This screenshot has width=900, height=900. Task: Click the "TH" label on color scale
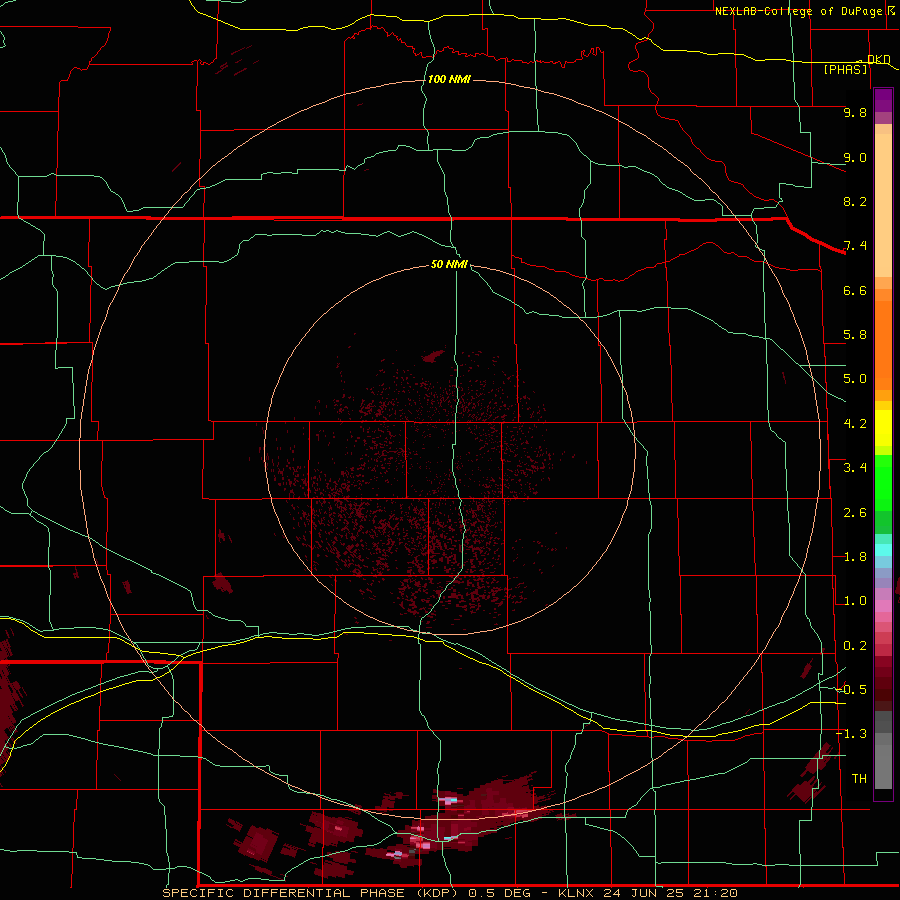coord(859,779)
